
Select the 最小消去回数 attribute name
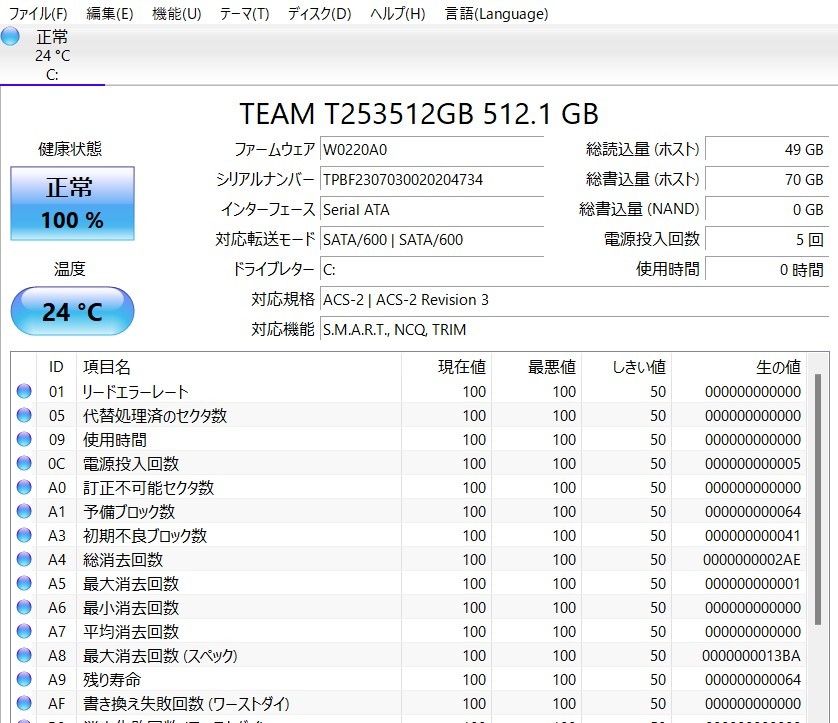click(131, 608)
